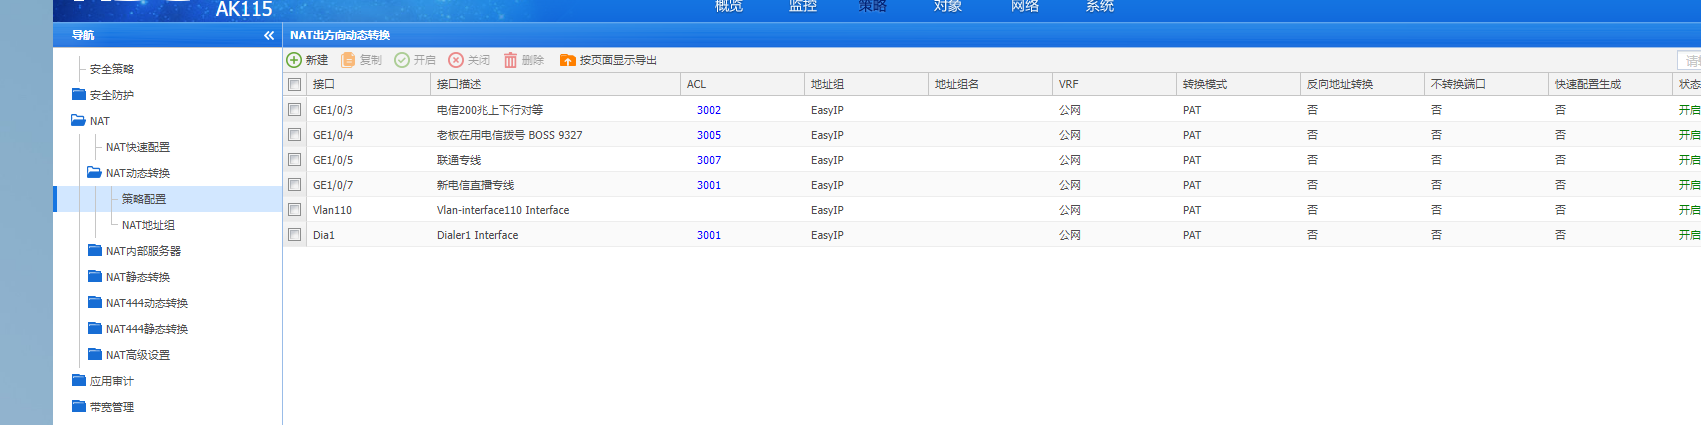Select the Vlan110 row checkbox

point(294,209)
